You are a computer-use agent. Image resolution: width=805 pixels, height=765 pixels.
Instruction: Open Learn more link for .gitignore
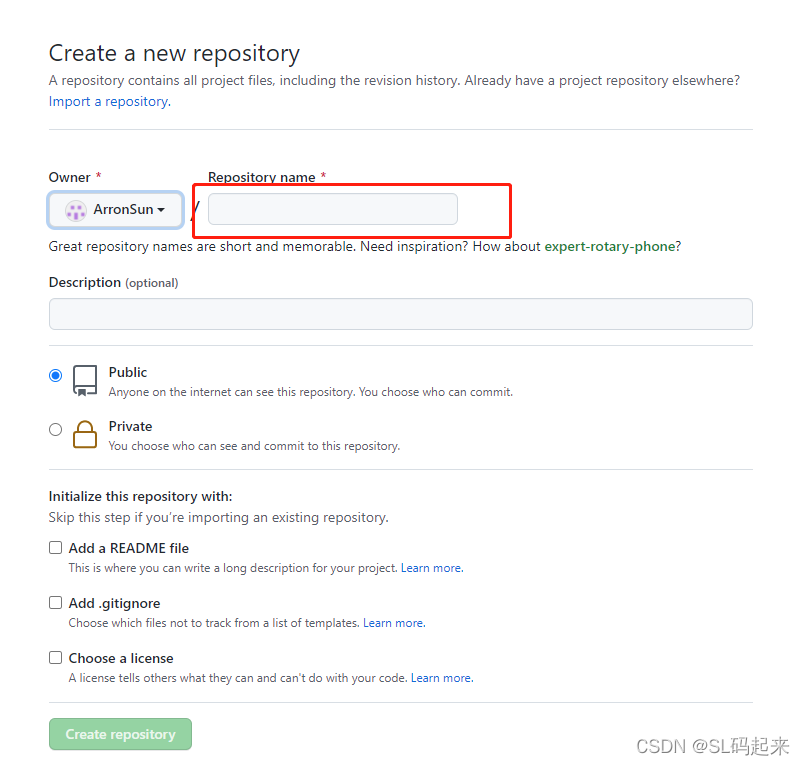393,623
